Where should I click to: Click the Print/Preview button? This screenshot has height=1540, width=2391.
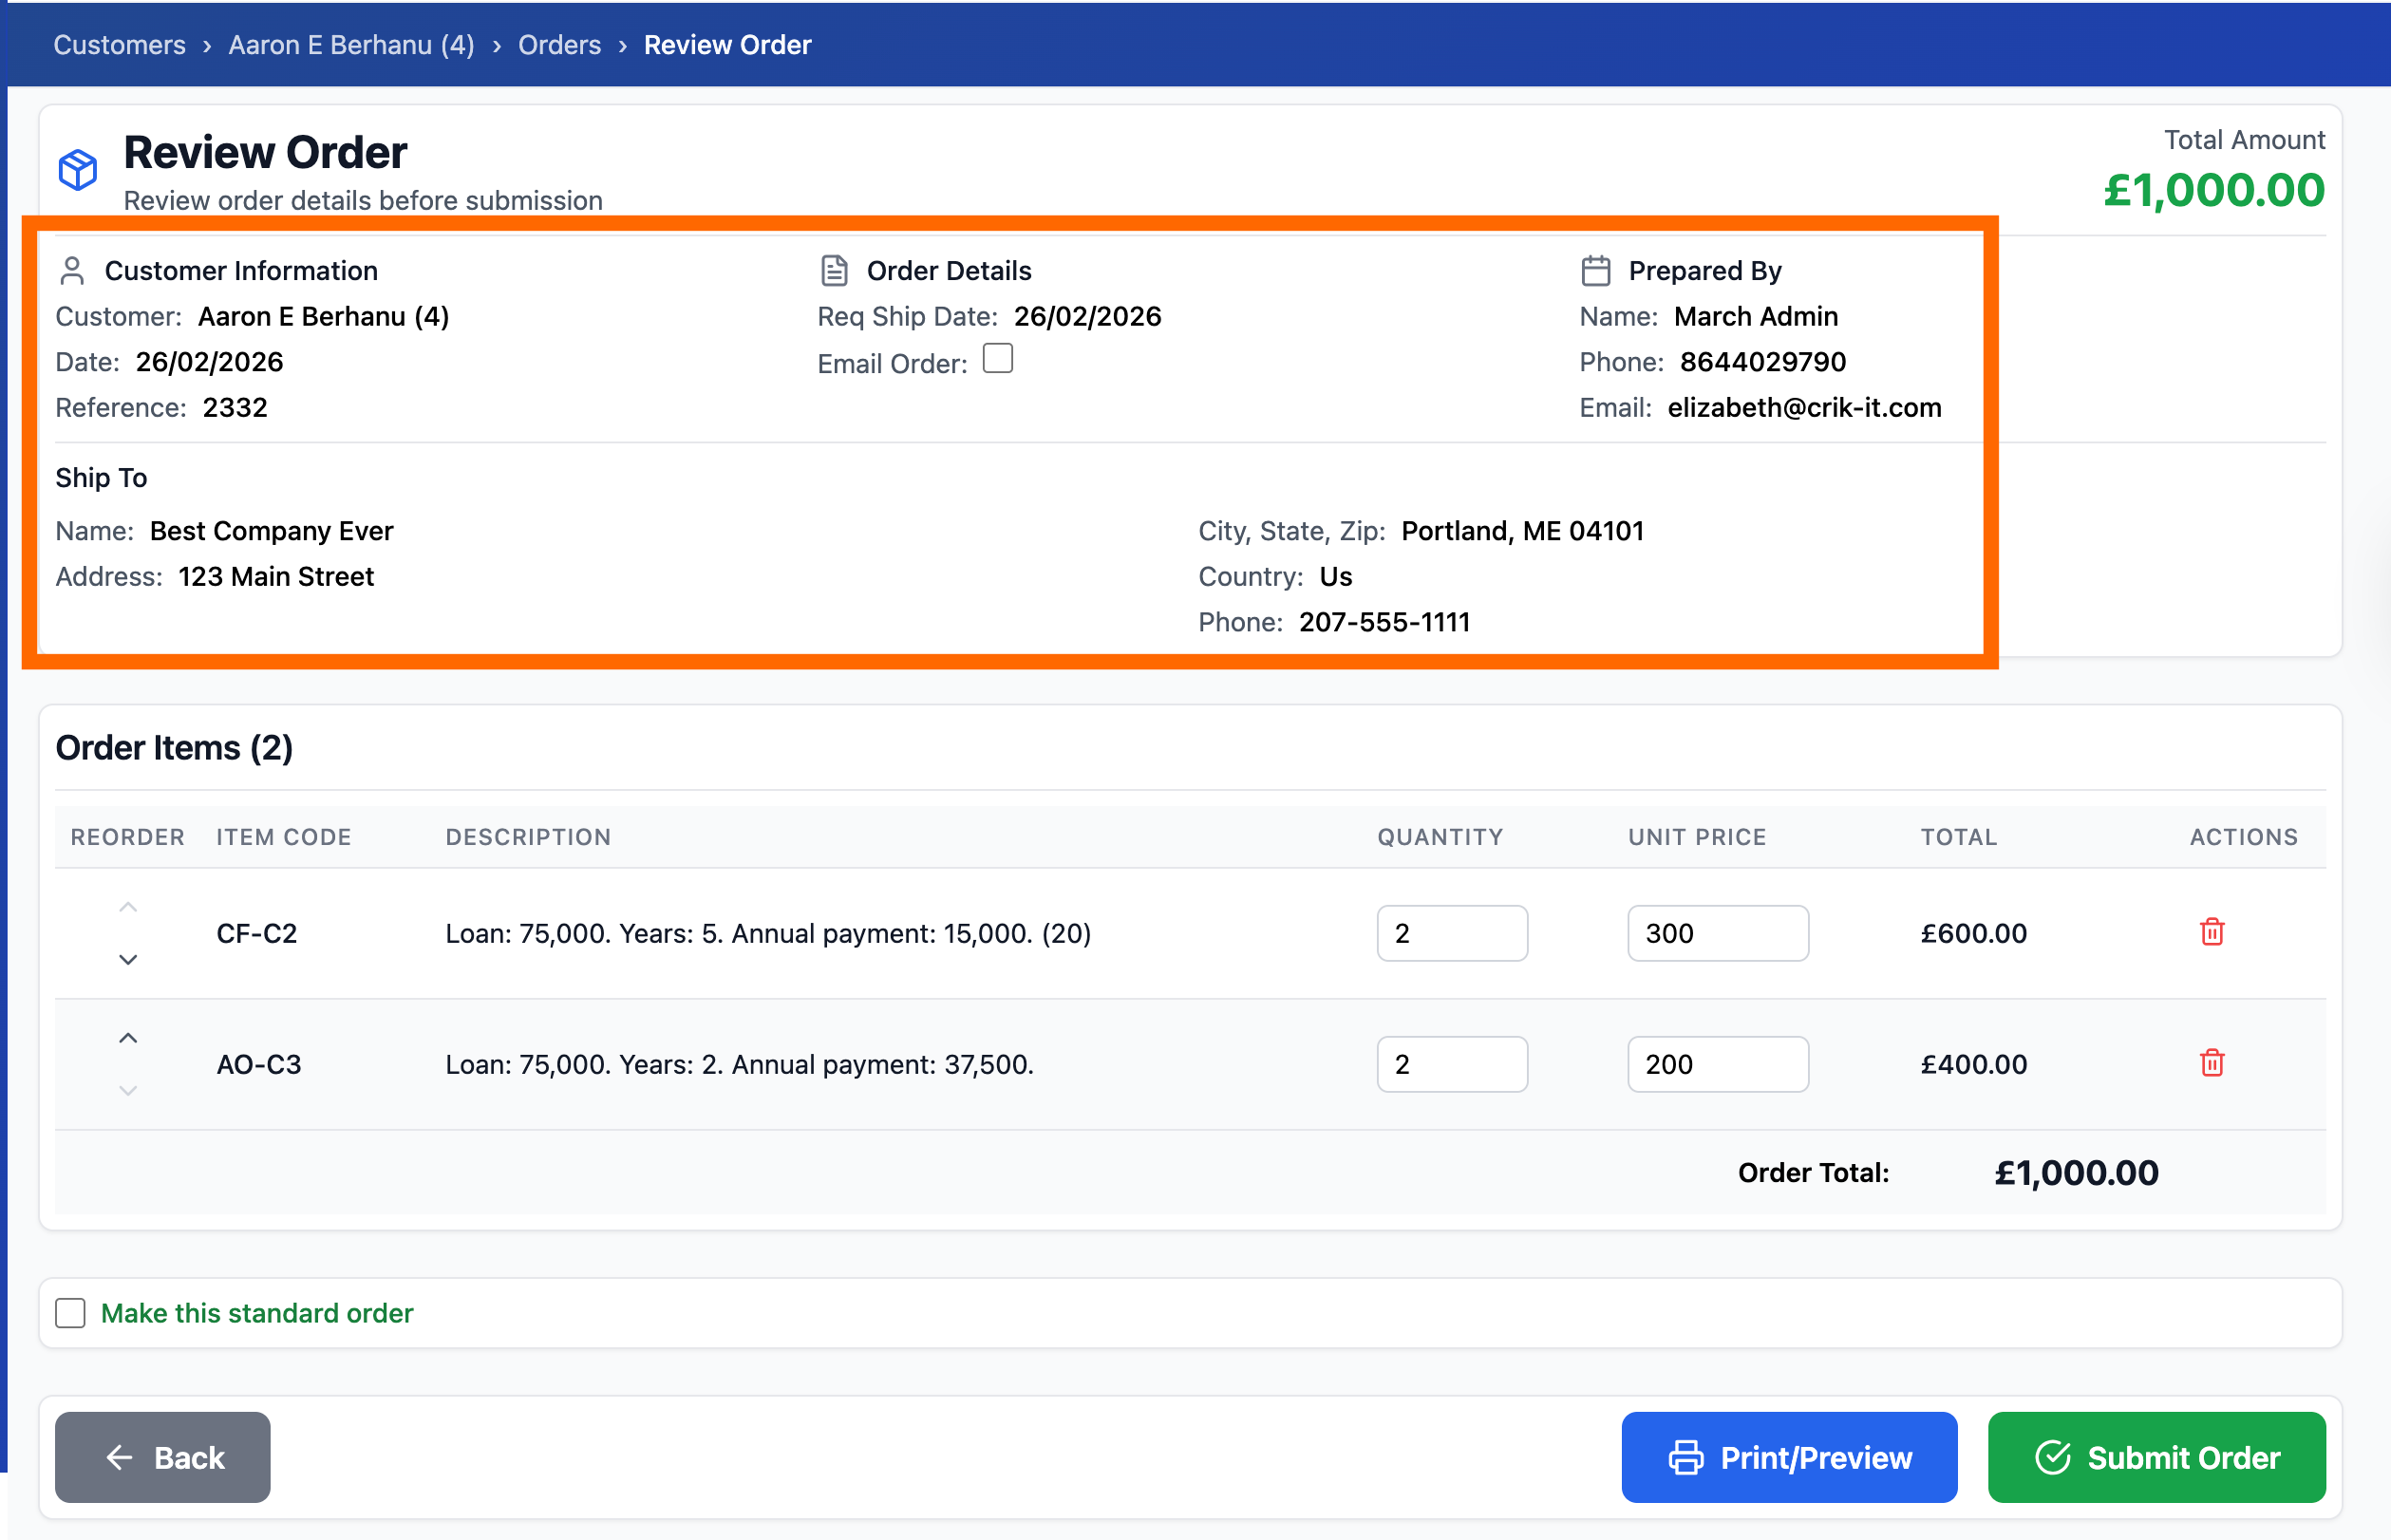coord(1788,1457)
